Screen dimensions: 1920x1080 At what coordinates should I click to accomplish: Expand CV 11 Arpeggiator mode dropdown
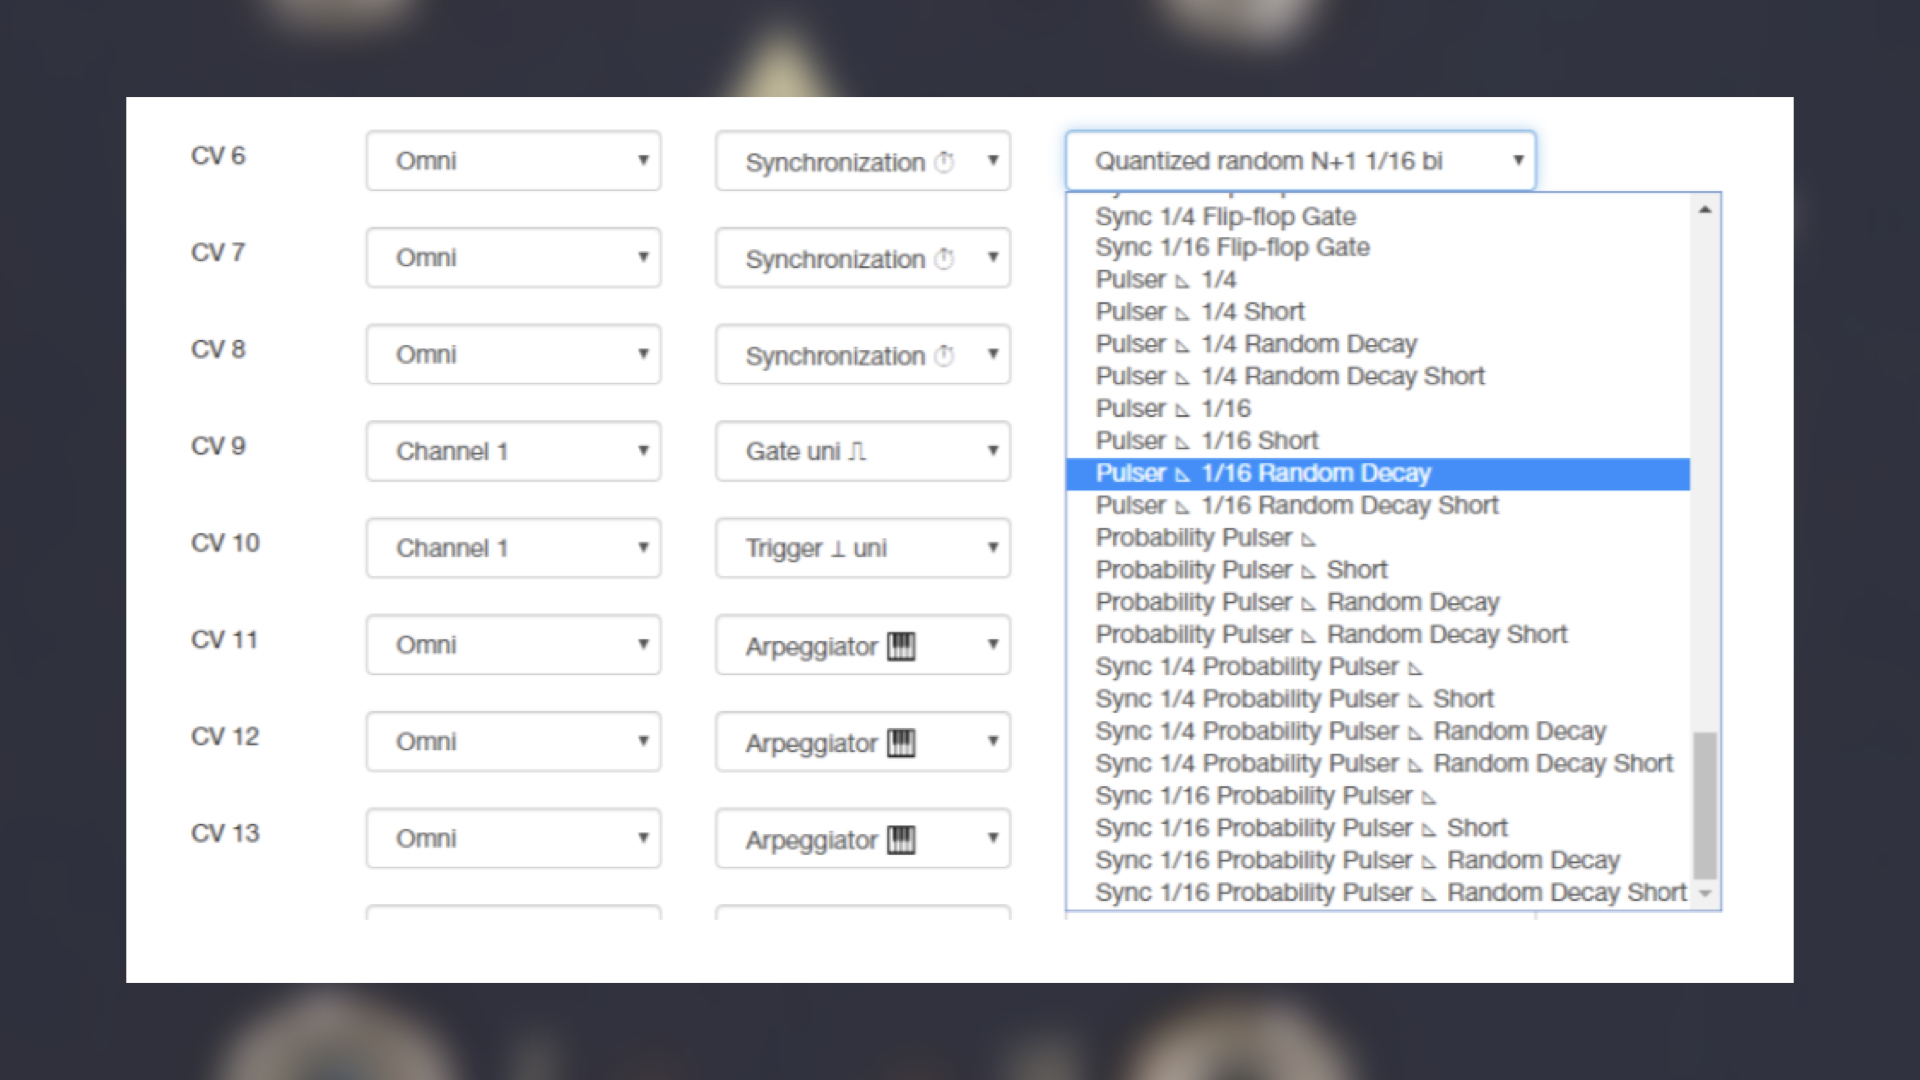(863, 645)
